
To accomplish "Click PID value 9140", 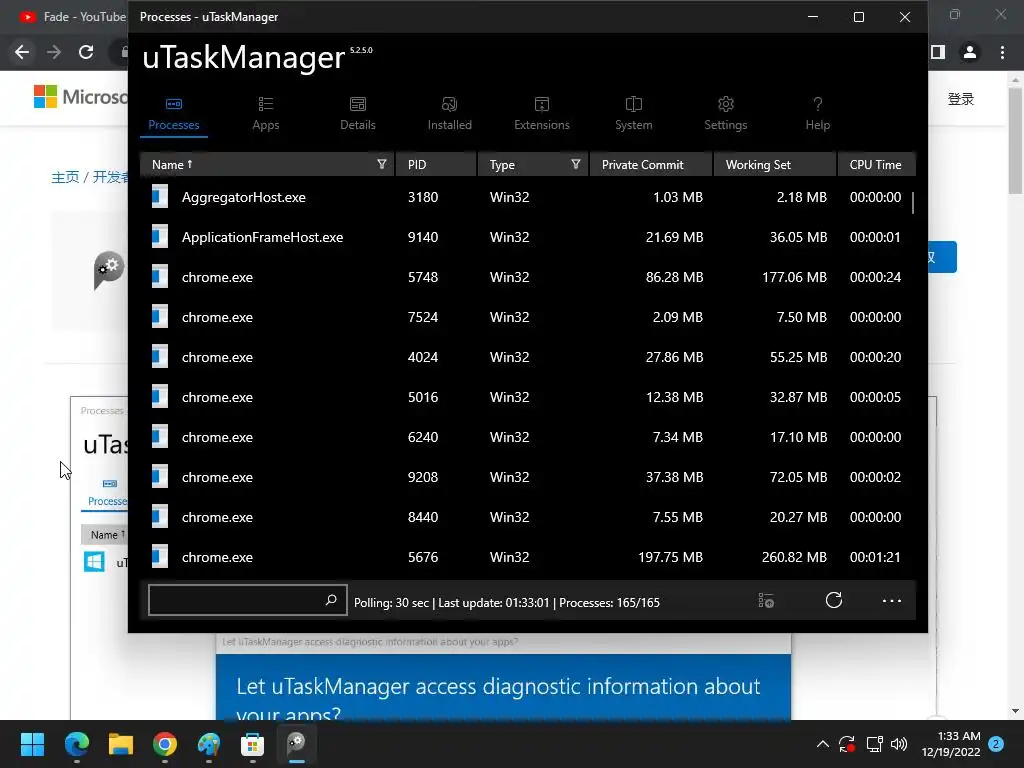I will [x=423, y=237].
